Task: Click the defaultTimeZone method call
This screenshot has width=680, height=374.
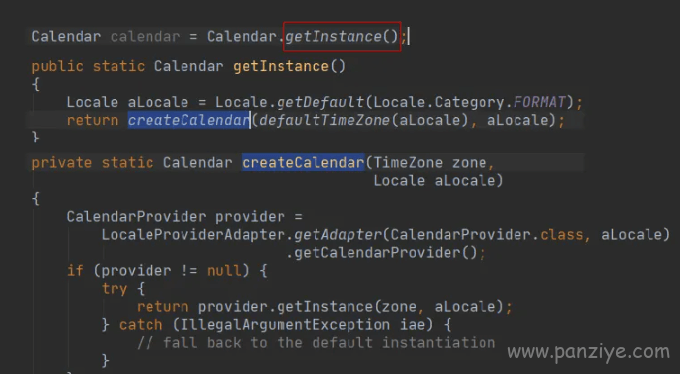Action: (x=324, y=120)
